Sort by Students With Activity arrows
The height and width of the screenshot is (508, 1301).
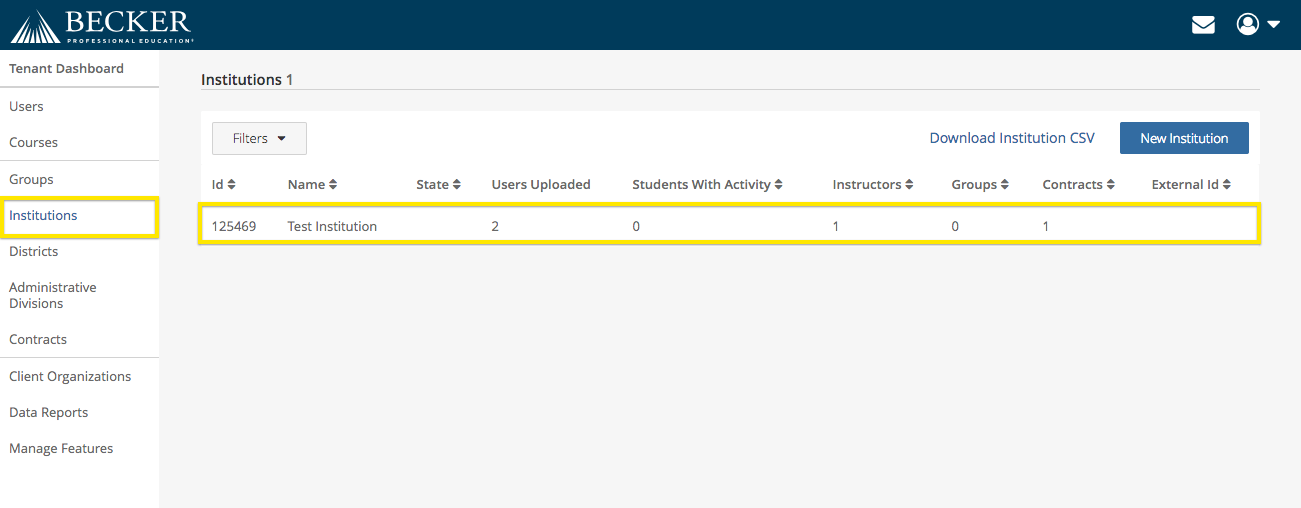[778, 185]
